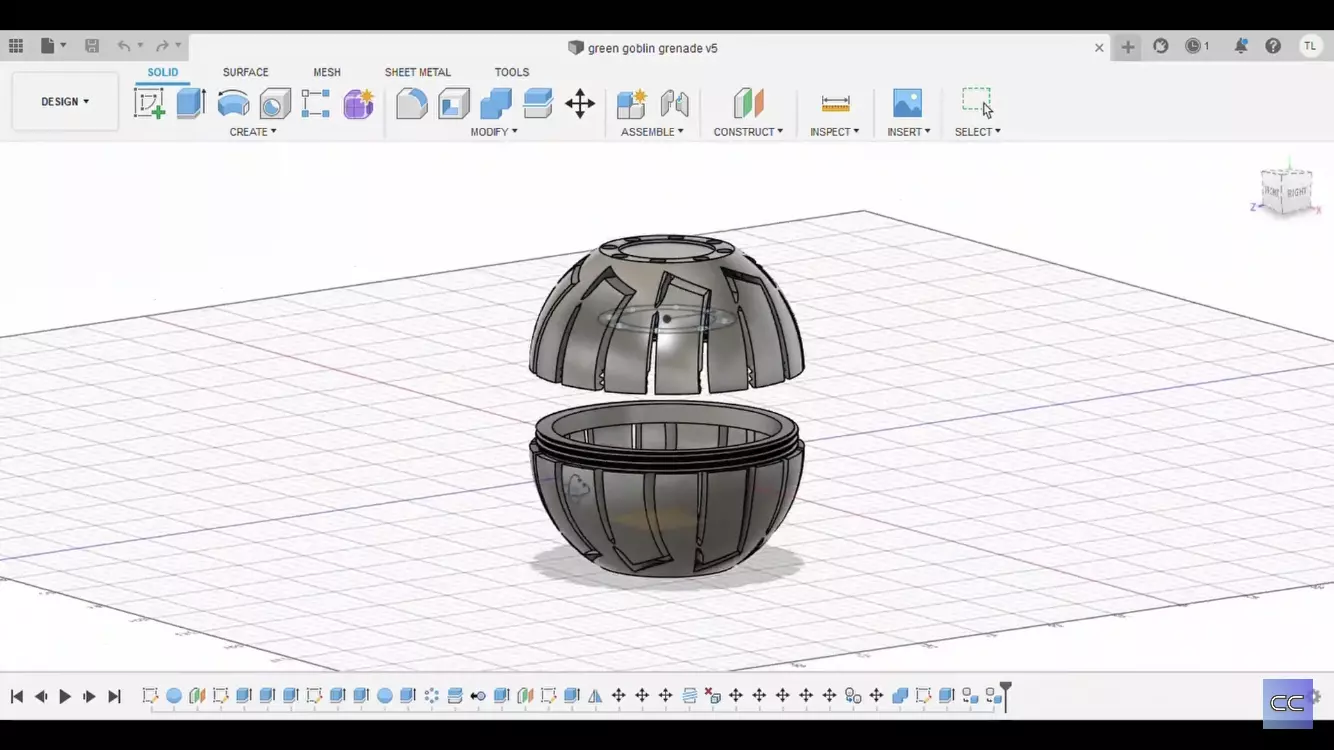Switch to the SHEET METAL tab
Image resolution: width=1334 pixels, height=750 pixels.
tap(418, 72)
